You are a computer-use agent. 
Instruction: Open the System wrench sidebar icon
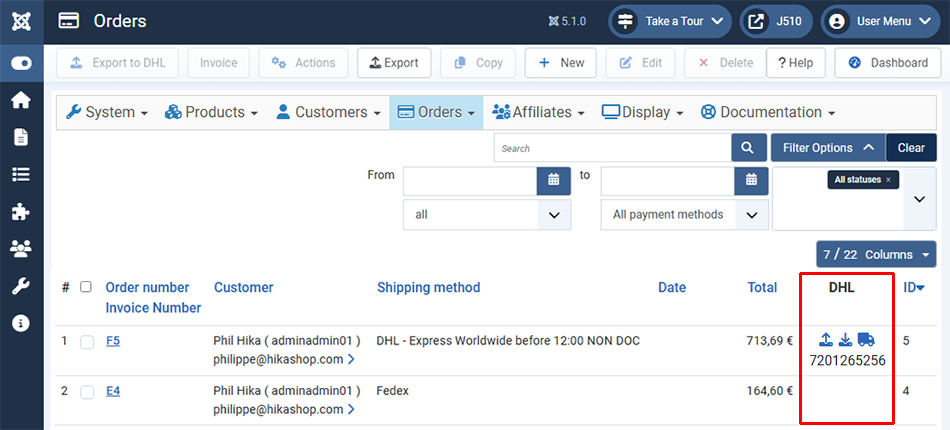pos(21,286)
